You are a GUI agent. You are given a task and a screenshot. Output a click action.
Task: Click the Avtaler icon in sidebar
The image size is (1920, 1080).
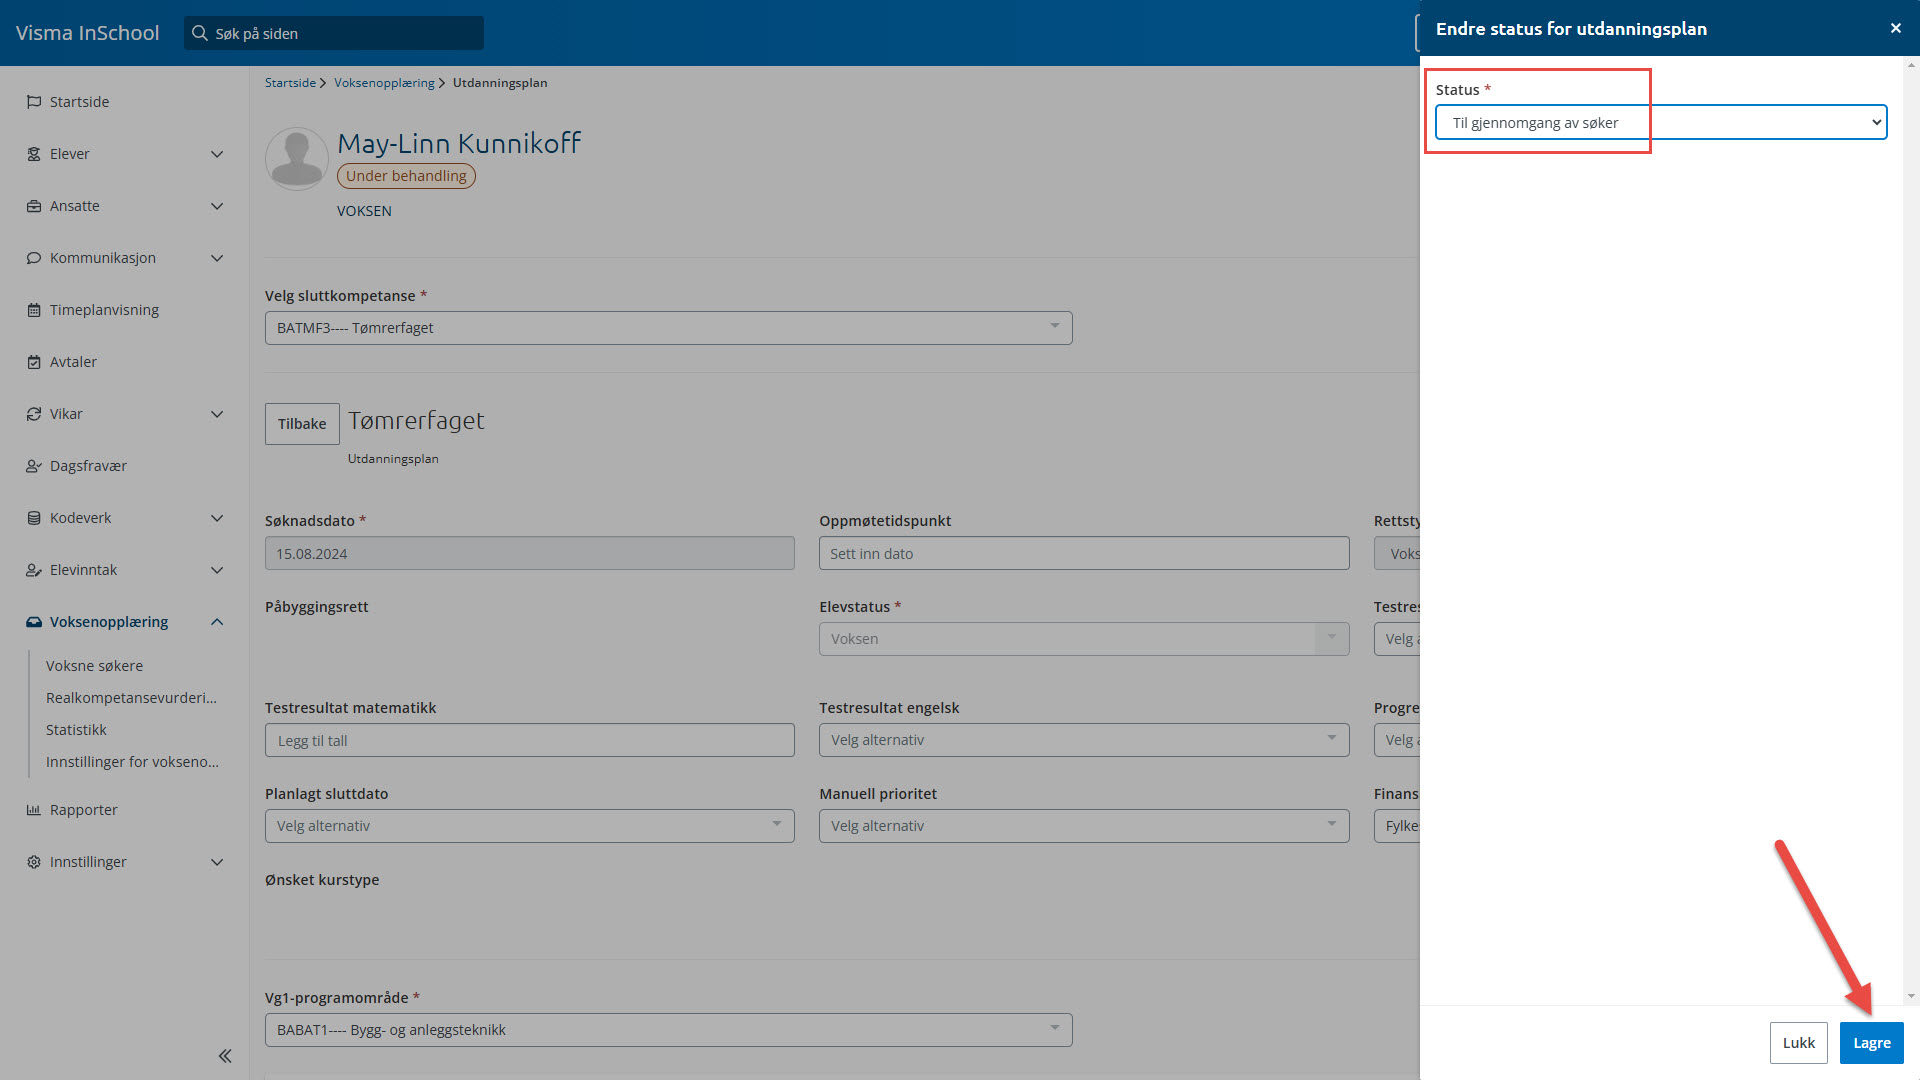pos(34,362)
